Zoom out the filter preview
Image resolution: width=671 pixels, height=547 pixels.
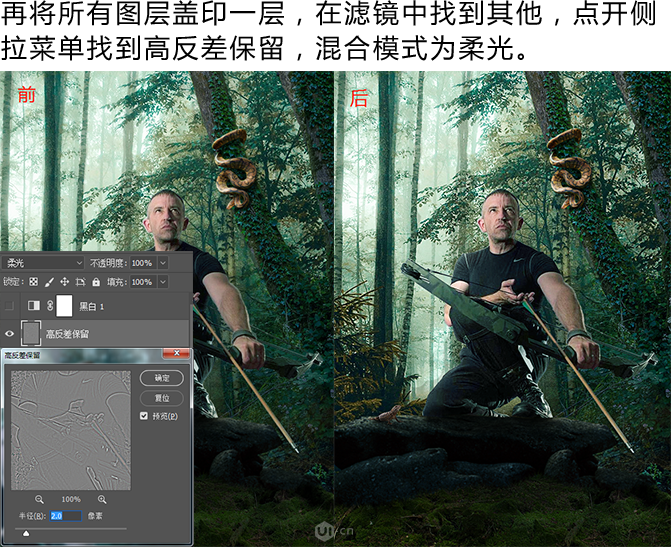click(39, 499)
